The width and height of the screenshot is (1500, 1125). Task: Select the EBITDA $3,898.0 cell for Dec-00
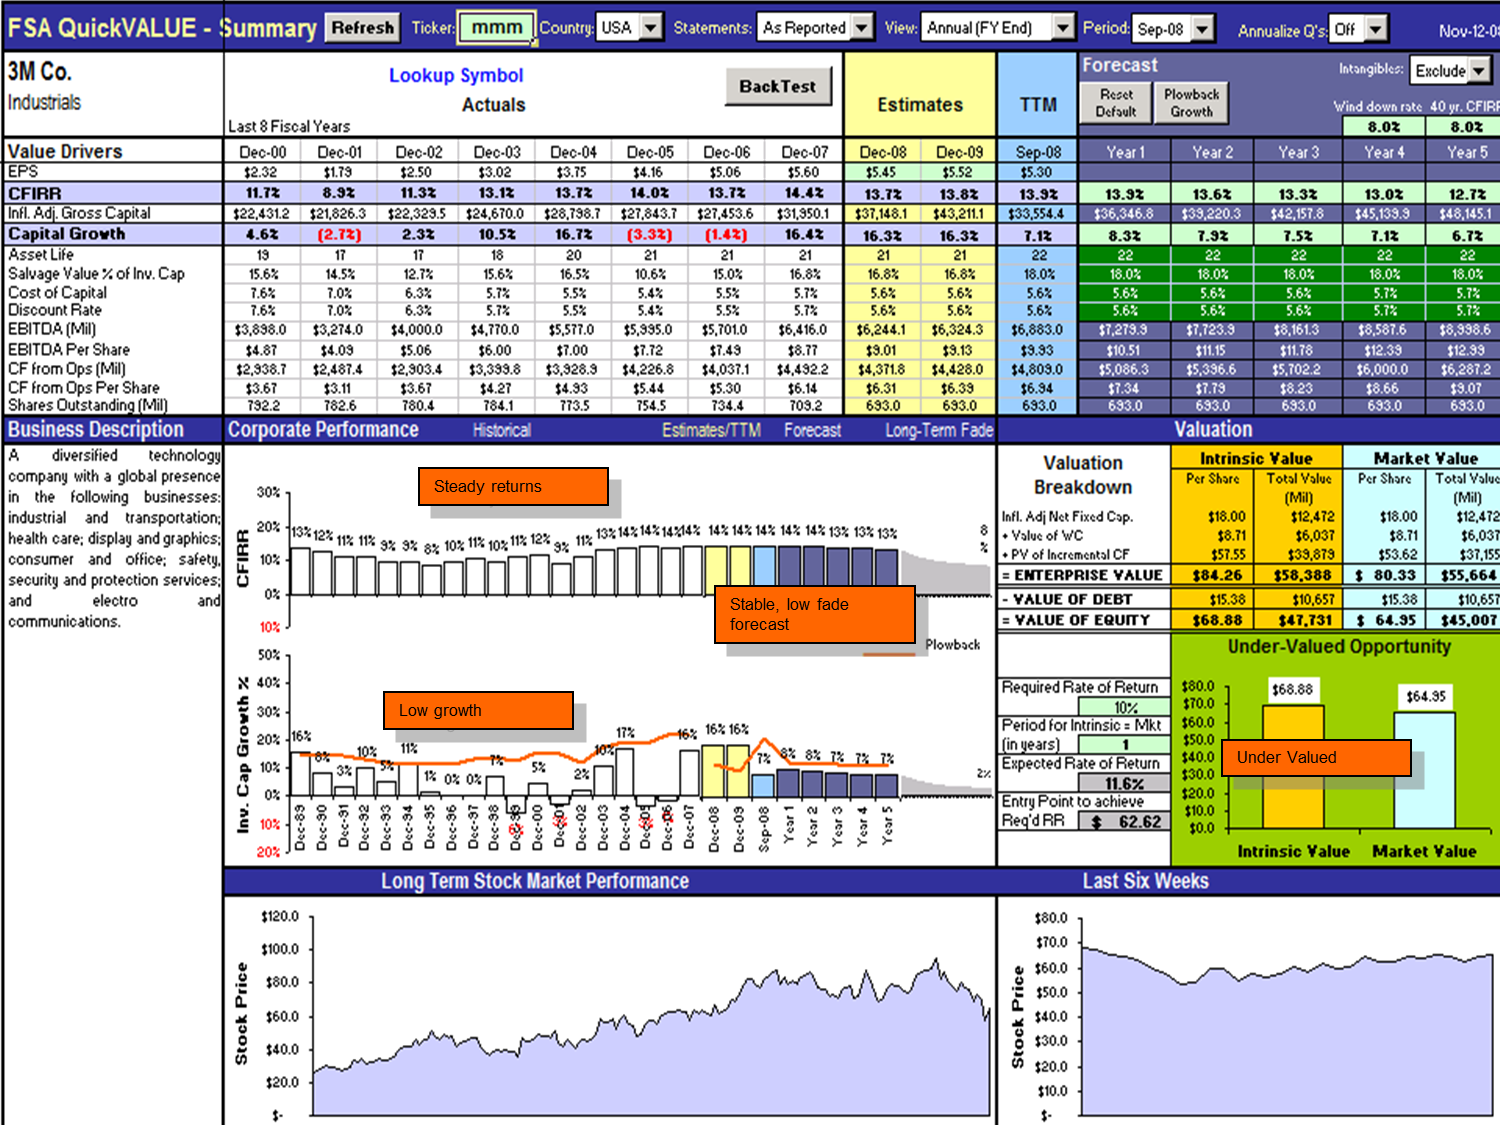pos(262,330)
